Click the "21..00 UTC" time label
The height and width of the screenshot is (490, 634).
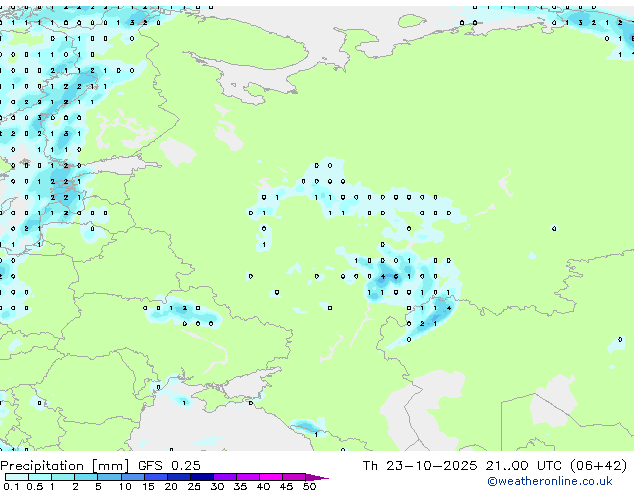point(524,466)
